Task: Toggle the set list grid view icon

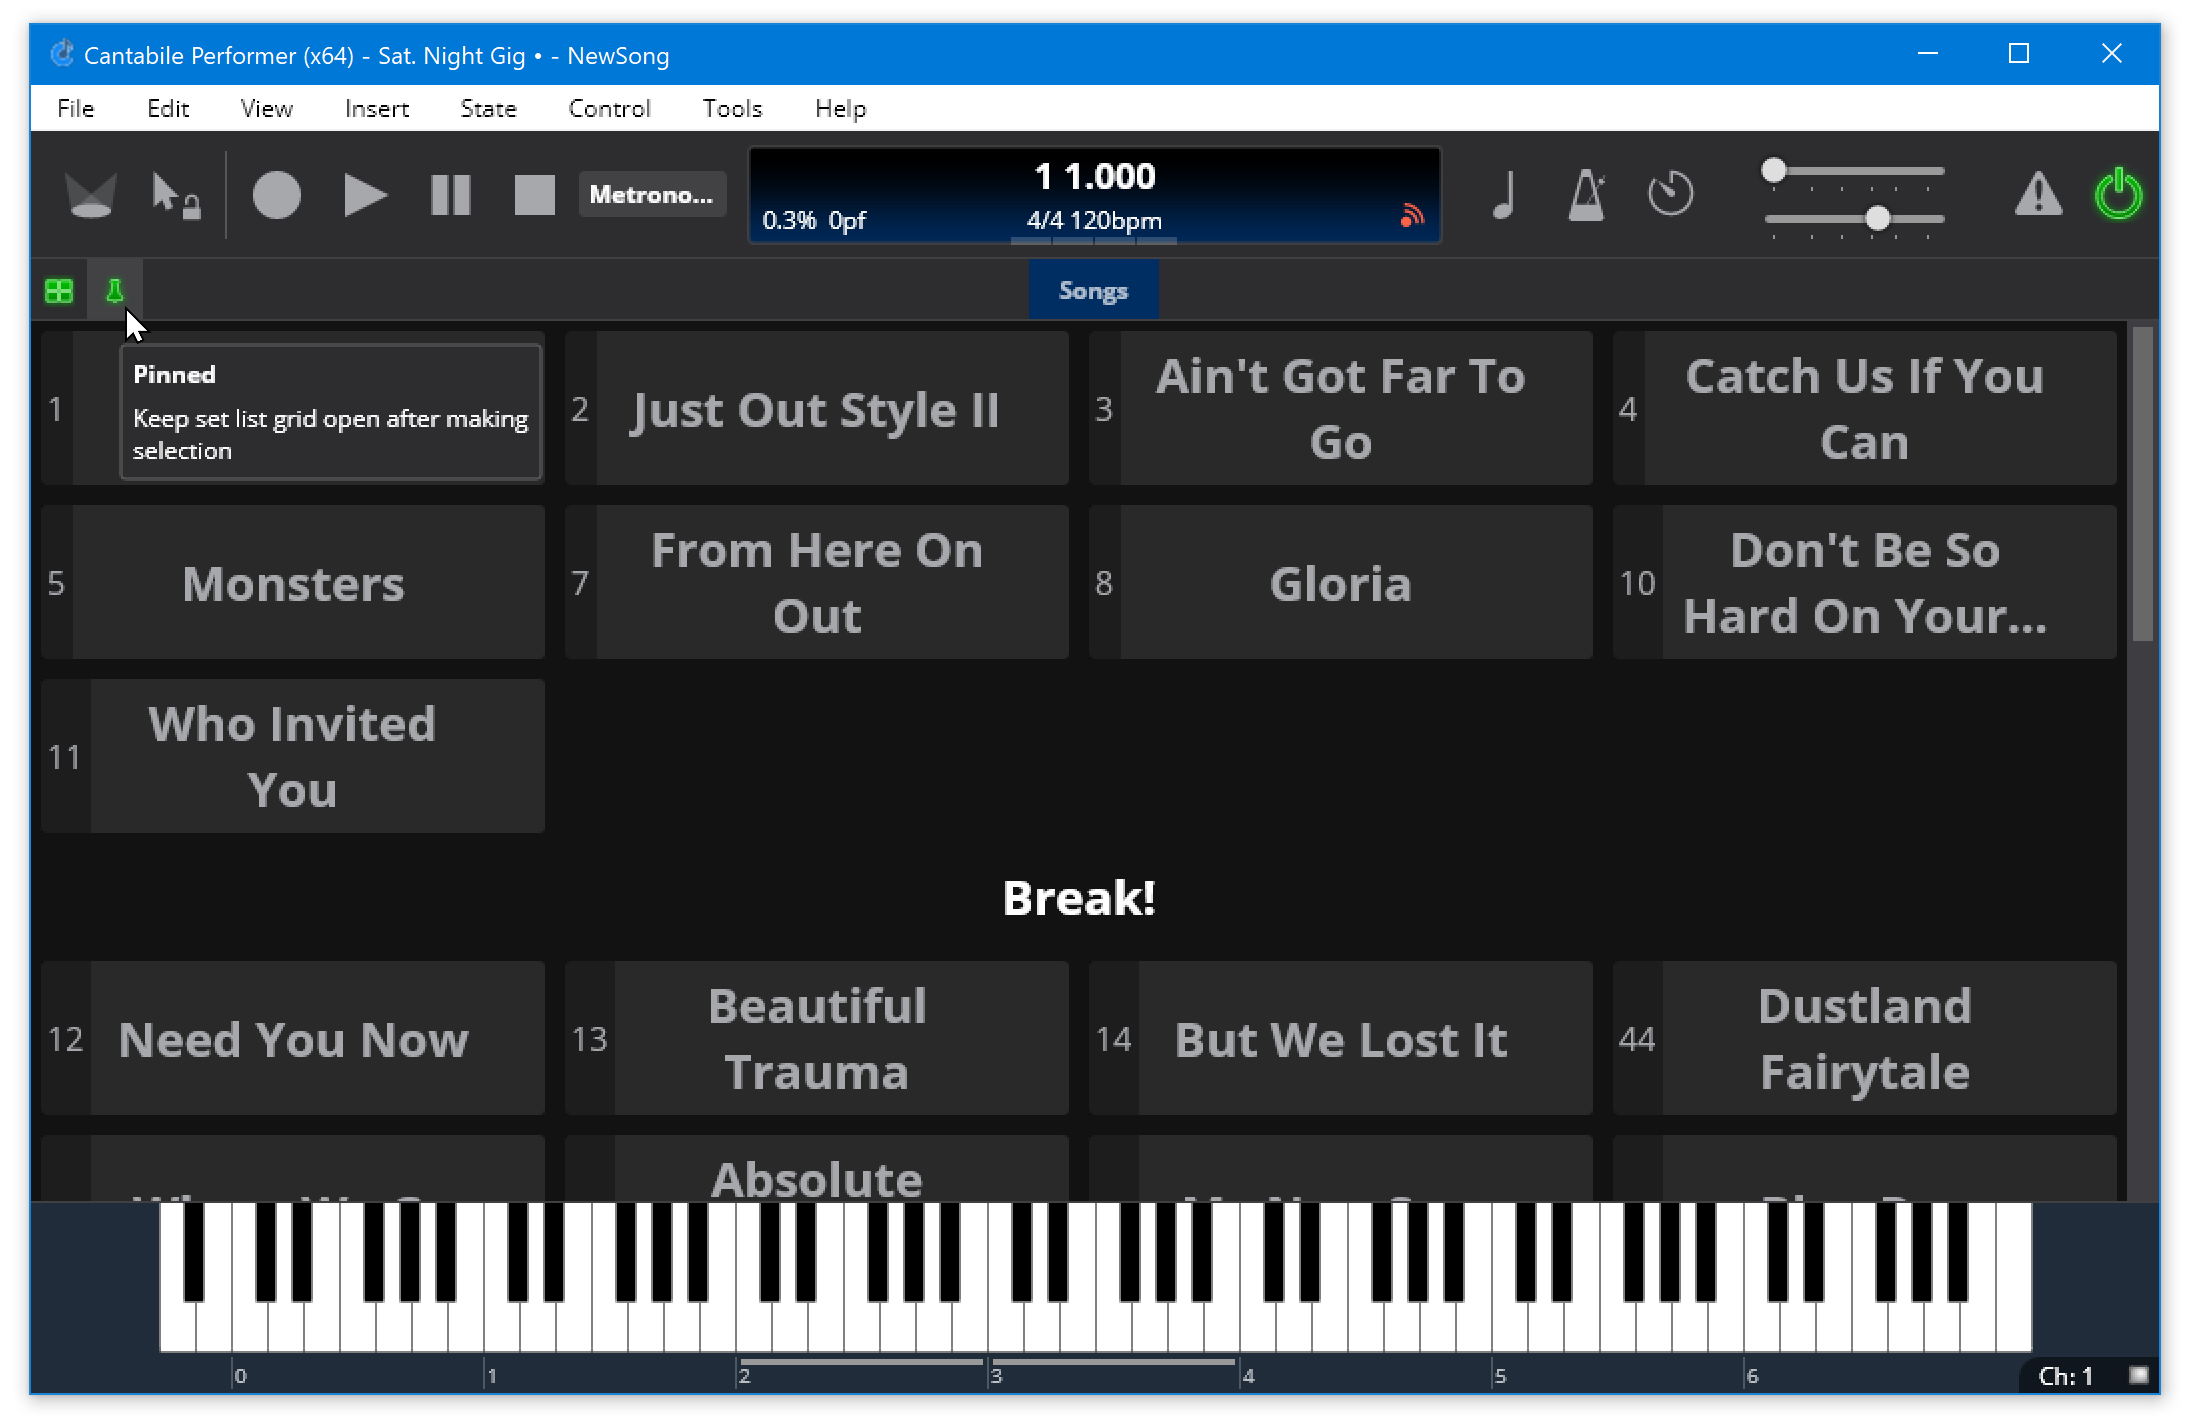Action: tap(61, 291)
